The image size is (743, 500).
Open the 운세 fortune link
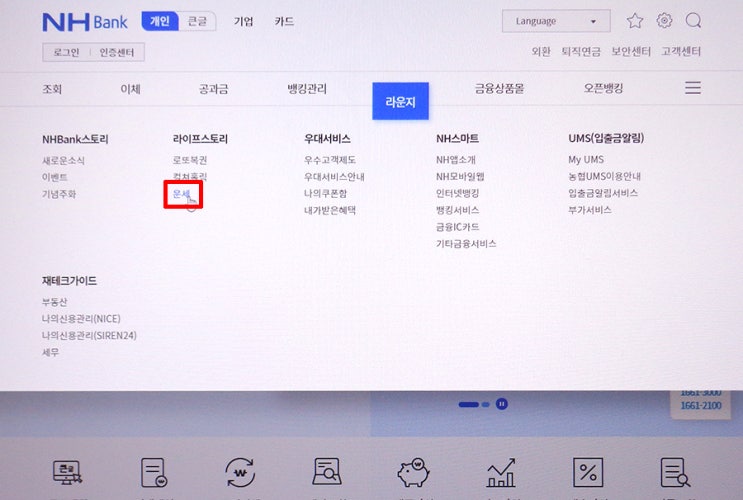pos(181,194)
